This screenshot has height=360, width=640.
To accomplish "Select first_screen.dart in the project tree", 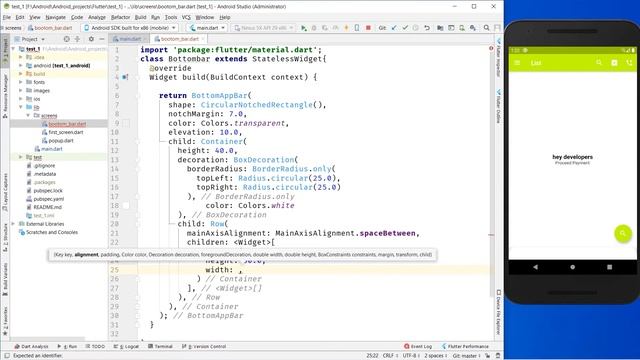I will coord(66,132).
